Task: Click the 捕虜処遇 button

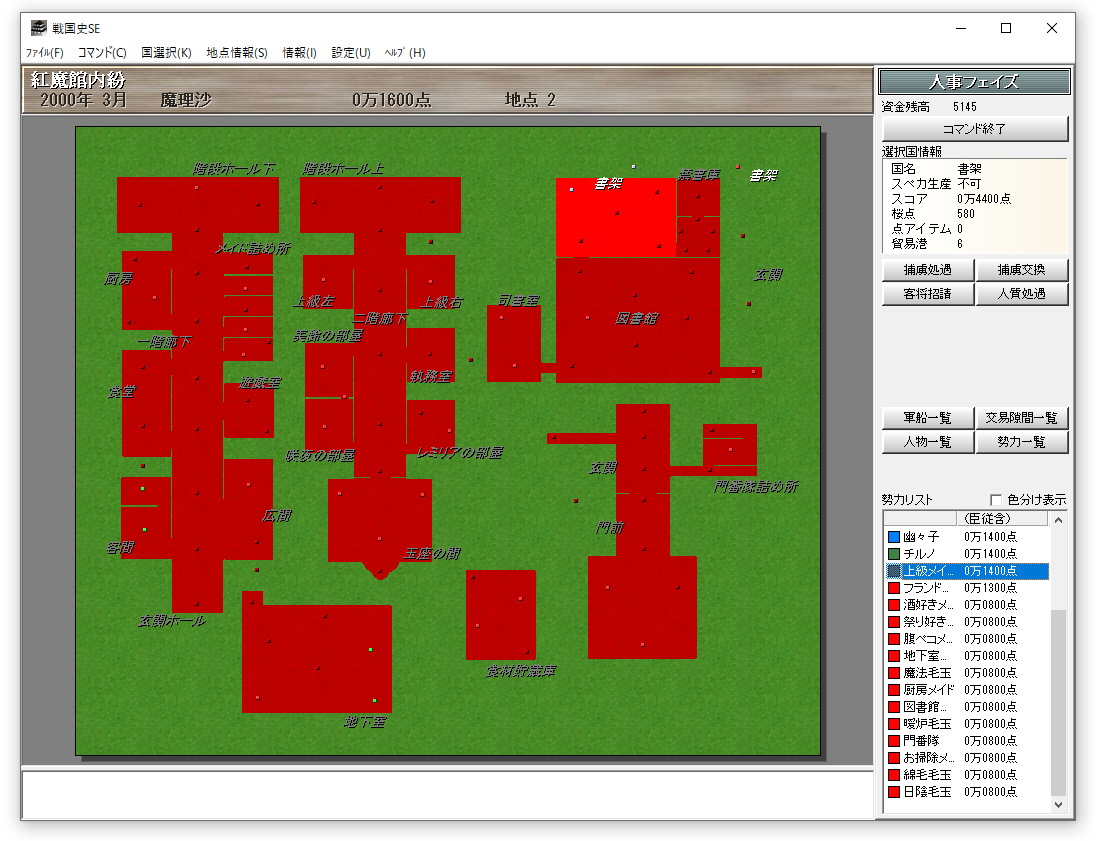Action: (927, 270)
